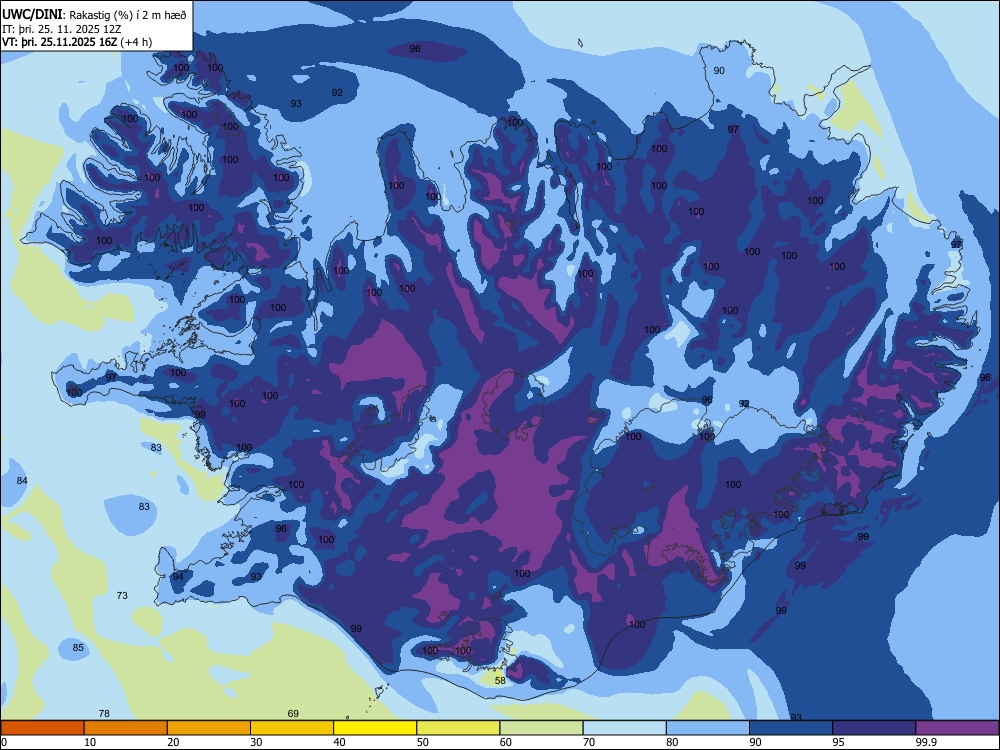Click the bright yellow 40–50 legend swatch
Viewport: 1000px width, 750px height.
(375, 728)
